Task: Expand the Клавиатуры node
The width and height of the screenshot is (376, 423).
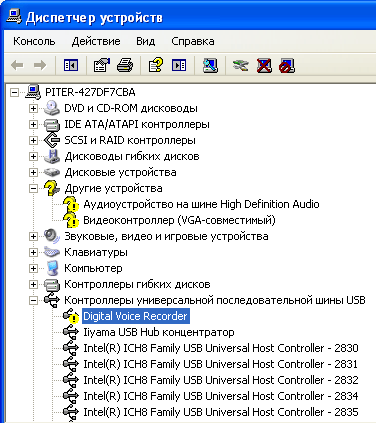Action: coord(33,252)
